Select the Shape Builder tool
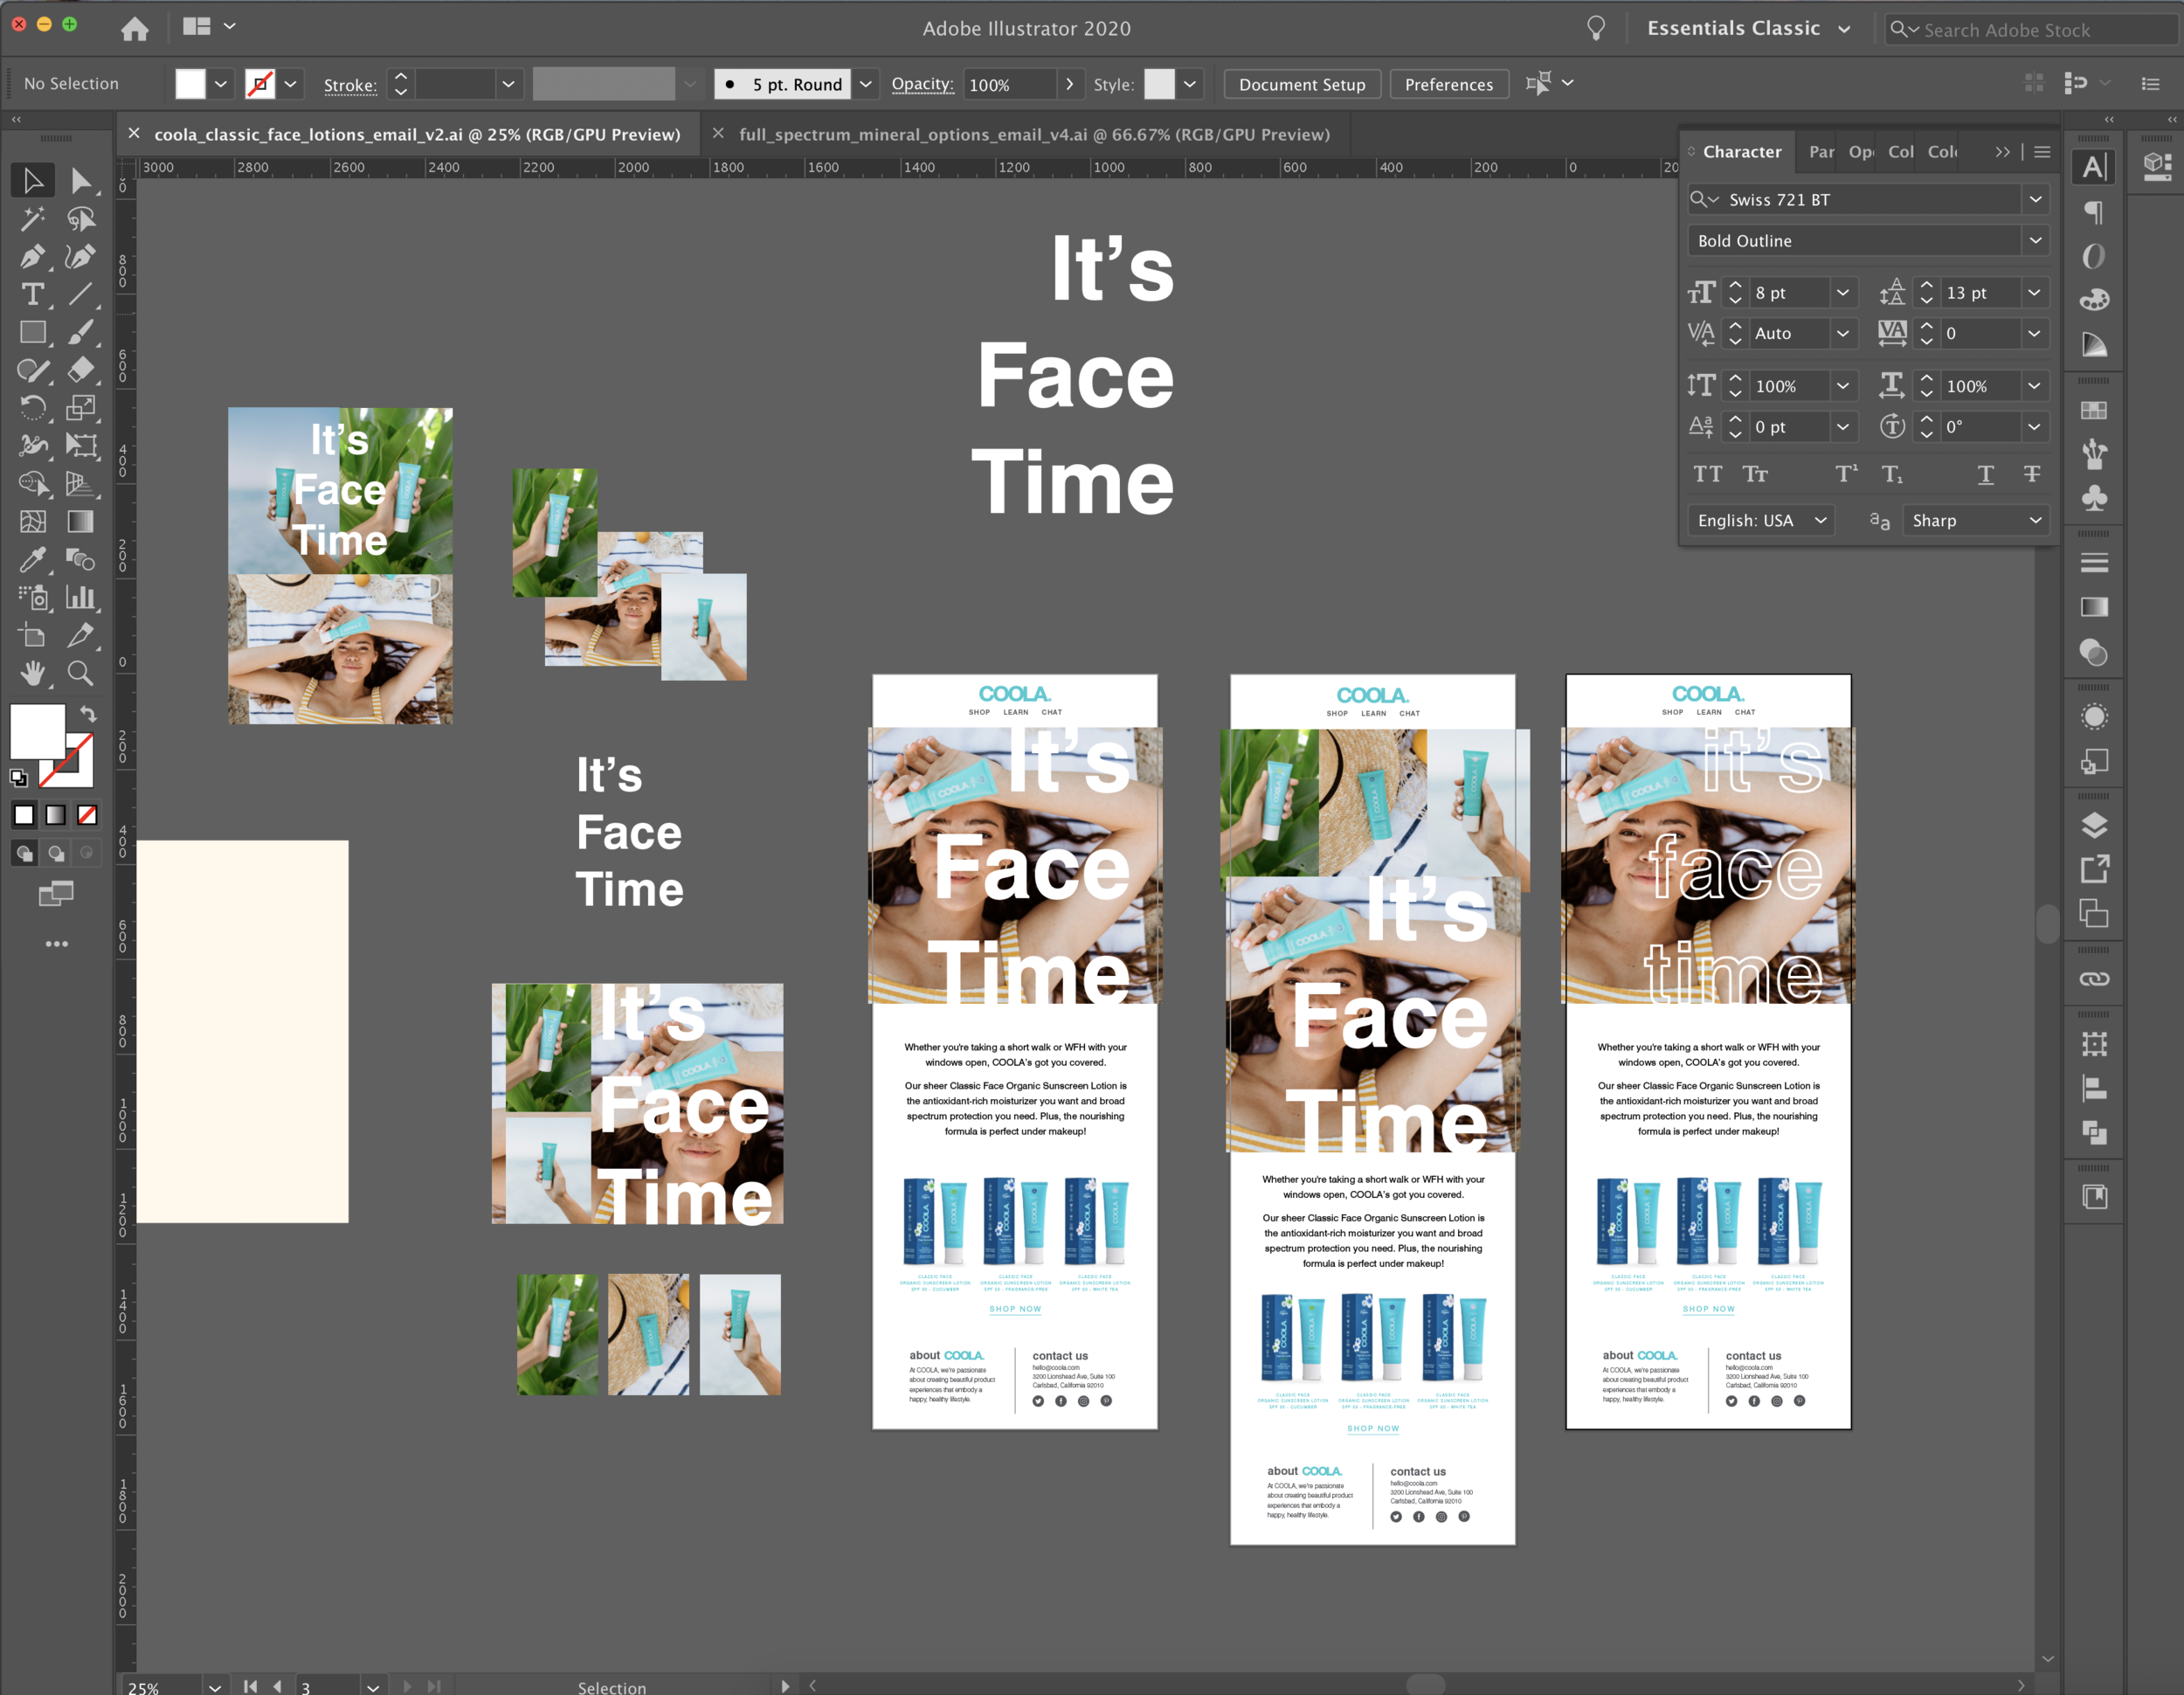This screenshot has height=1695, width=2184. tap(33, 484)
